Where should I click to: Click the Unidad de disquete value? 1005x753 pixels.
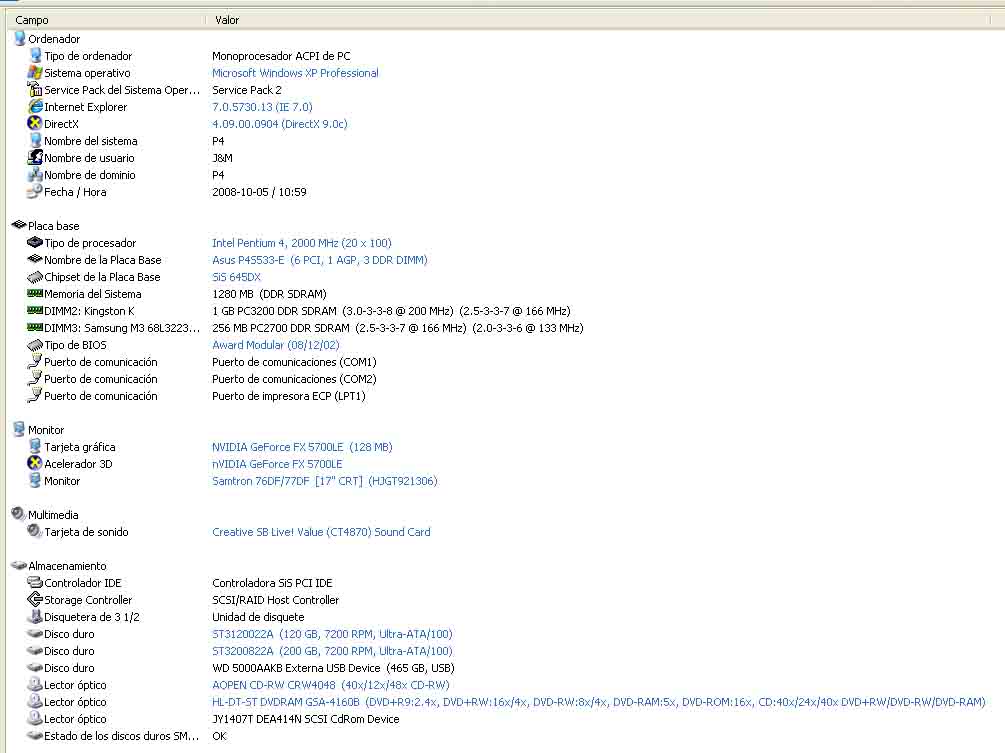[x=258, y=616]
